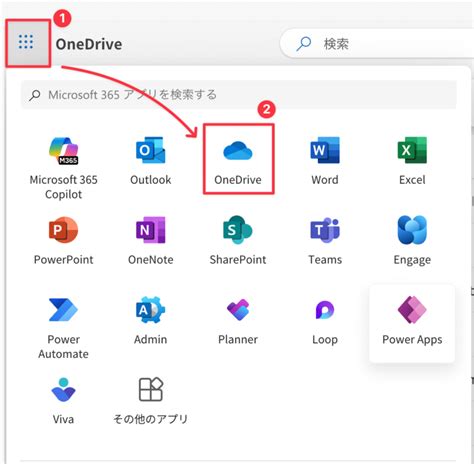Click the 検索 search box in header
Image resolution: width=474 pixels, height=464 pixels.
[x=377, y=43]
